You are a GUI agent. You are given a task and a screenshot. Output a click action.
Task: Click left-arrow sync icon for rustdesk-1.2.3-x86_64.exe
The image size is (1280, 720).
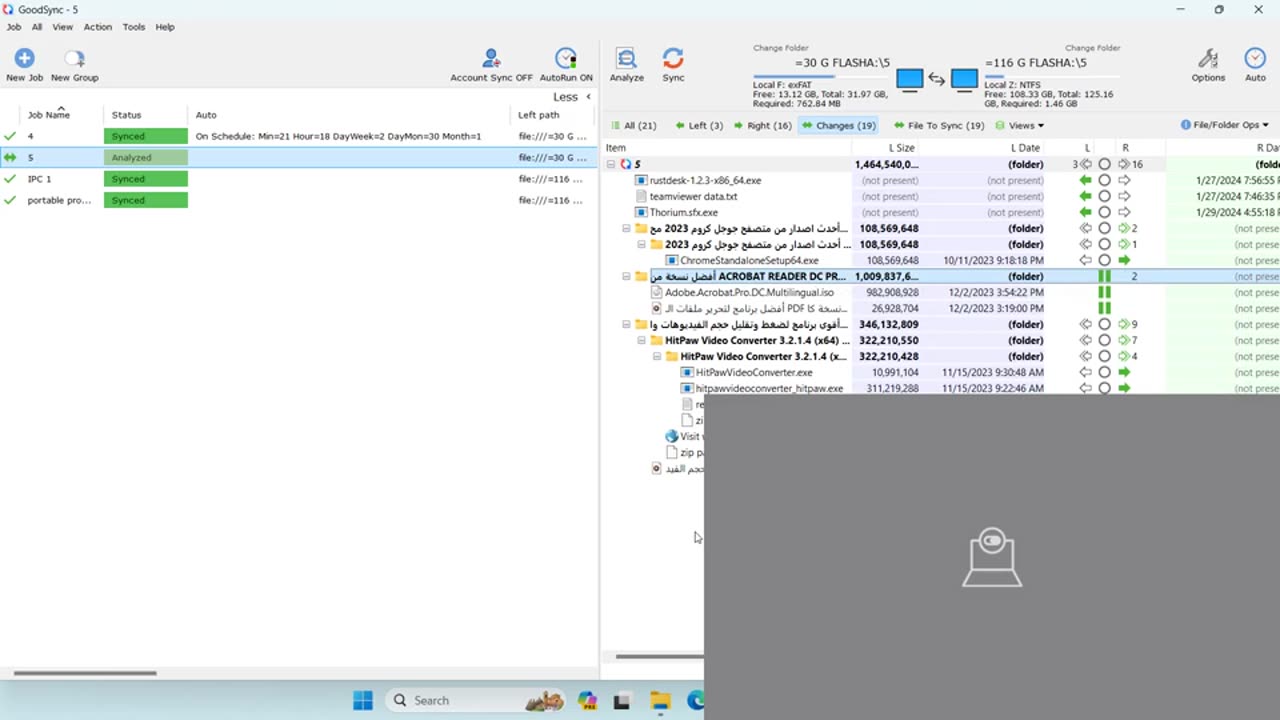(1086, 180)
